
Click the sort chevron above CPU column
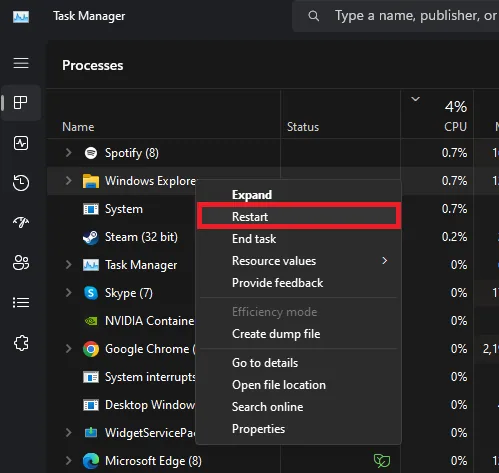pyautogui.click(x=415, y=99)
